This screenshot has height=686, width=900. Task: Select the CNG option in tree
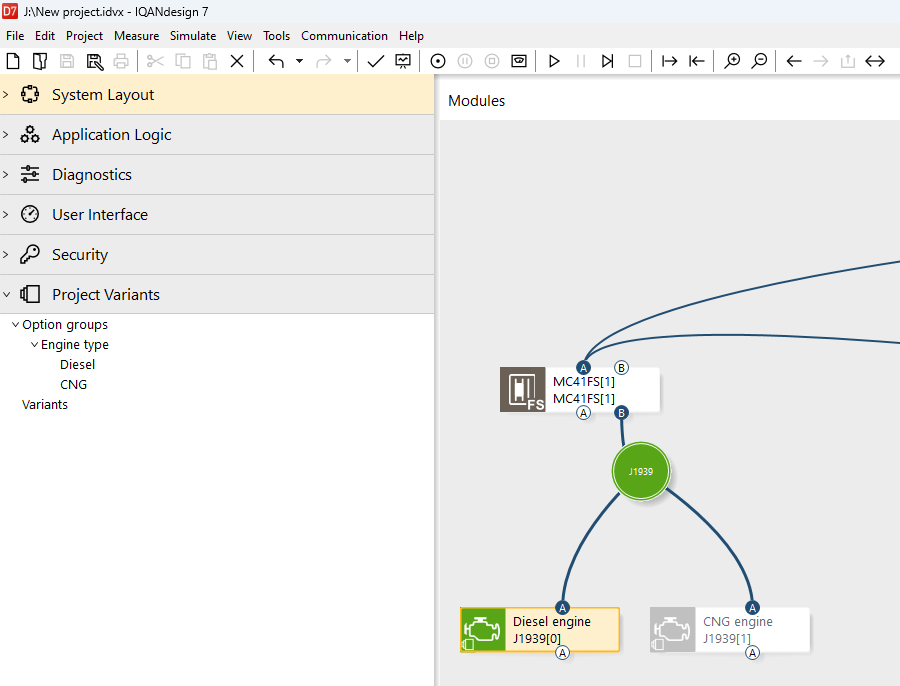pos(73,385)
